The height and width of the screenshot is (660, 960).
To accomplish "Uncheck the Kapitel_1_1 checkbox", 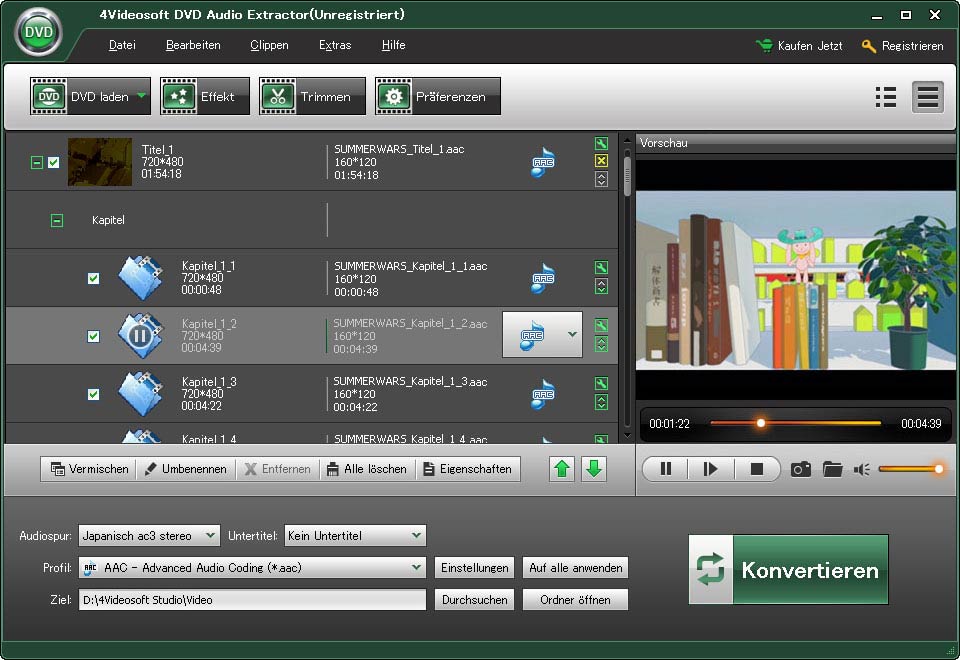I will coord(94,278).
